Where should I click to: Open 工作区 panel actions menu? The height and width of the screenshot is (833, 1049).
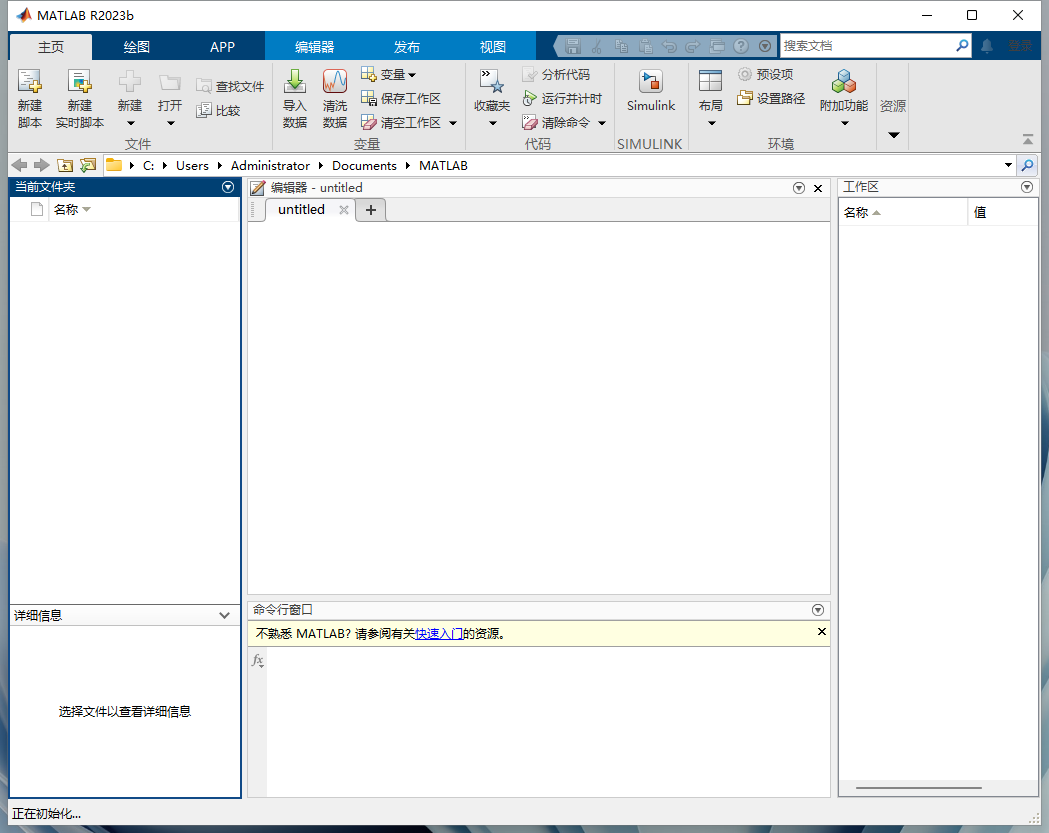(x=1027, y=187)
